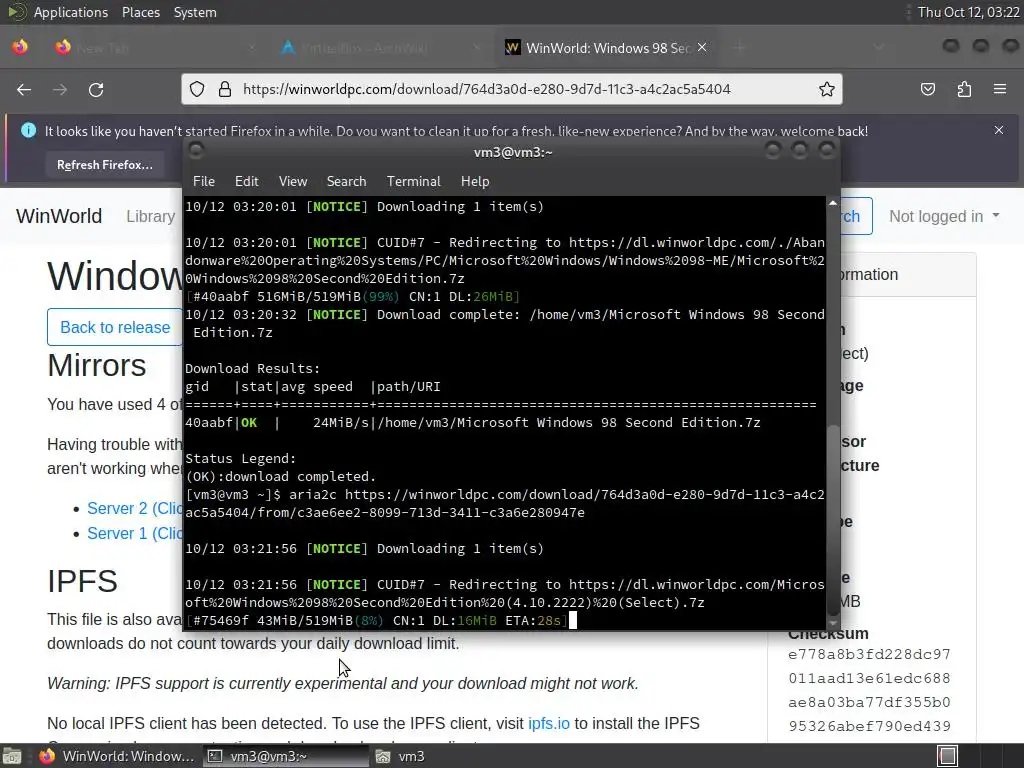The image size is (1024, 768).
Task: Show site tracking protection shield info
Action: pyautogui.click(x=197, y=89)
